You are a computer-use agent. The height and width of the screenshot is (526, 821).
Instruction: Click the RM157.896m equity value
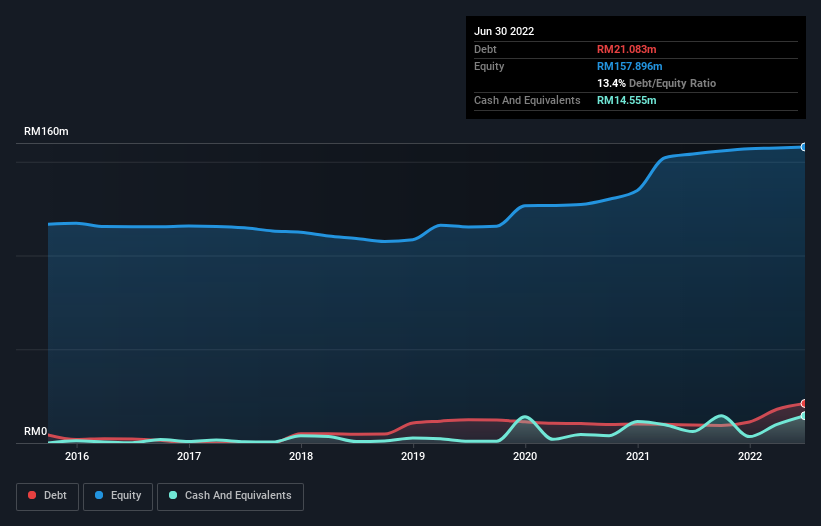click(x=629, y=66)
